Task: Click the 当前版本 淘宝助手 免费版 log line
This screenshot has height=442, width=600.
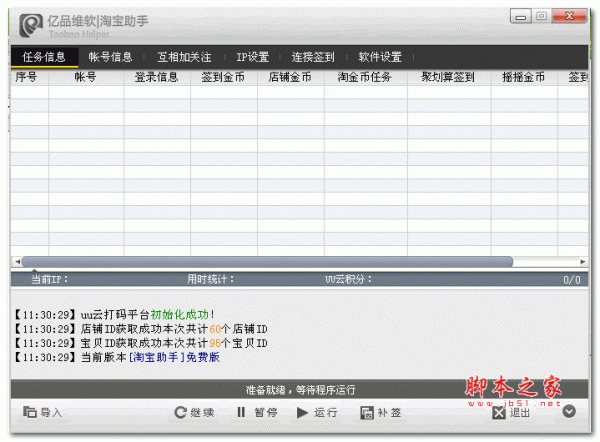Action: pos(117,357)
